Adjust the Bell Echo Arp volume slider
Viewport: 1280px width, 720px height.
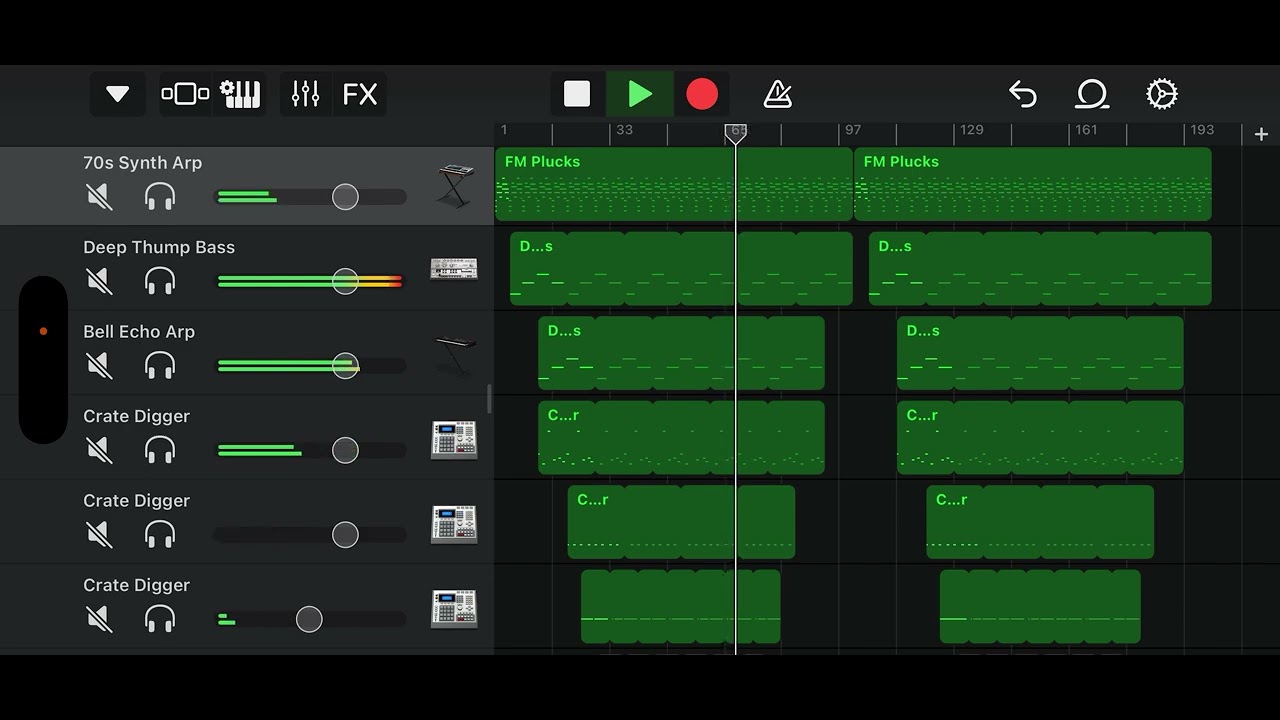click(x=345, y=366)
